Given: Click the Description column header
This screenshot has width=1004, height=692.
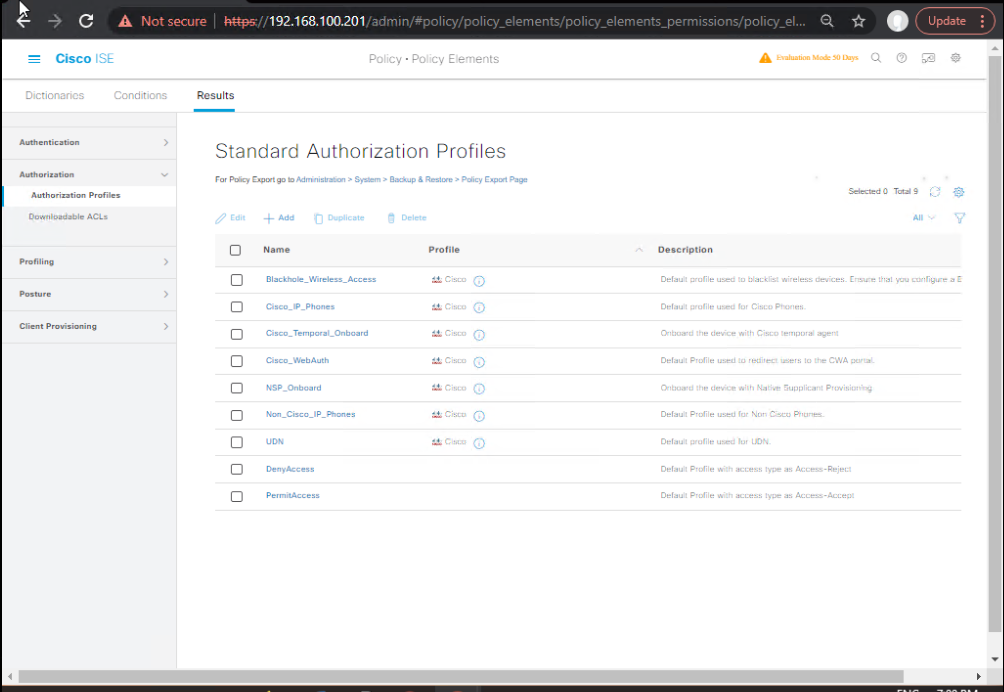Looking at the screenshot, I should 685,250.
